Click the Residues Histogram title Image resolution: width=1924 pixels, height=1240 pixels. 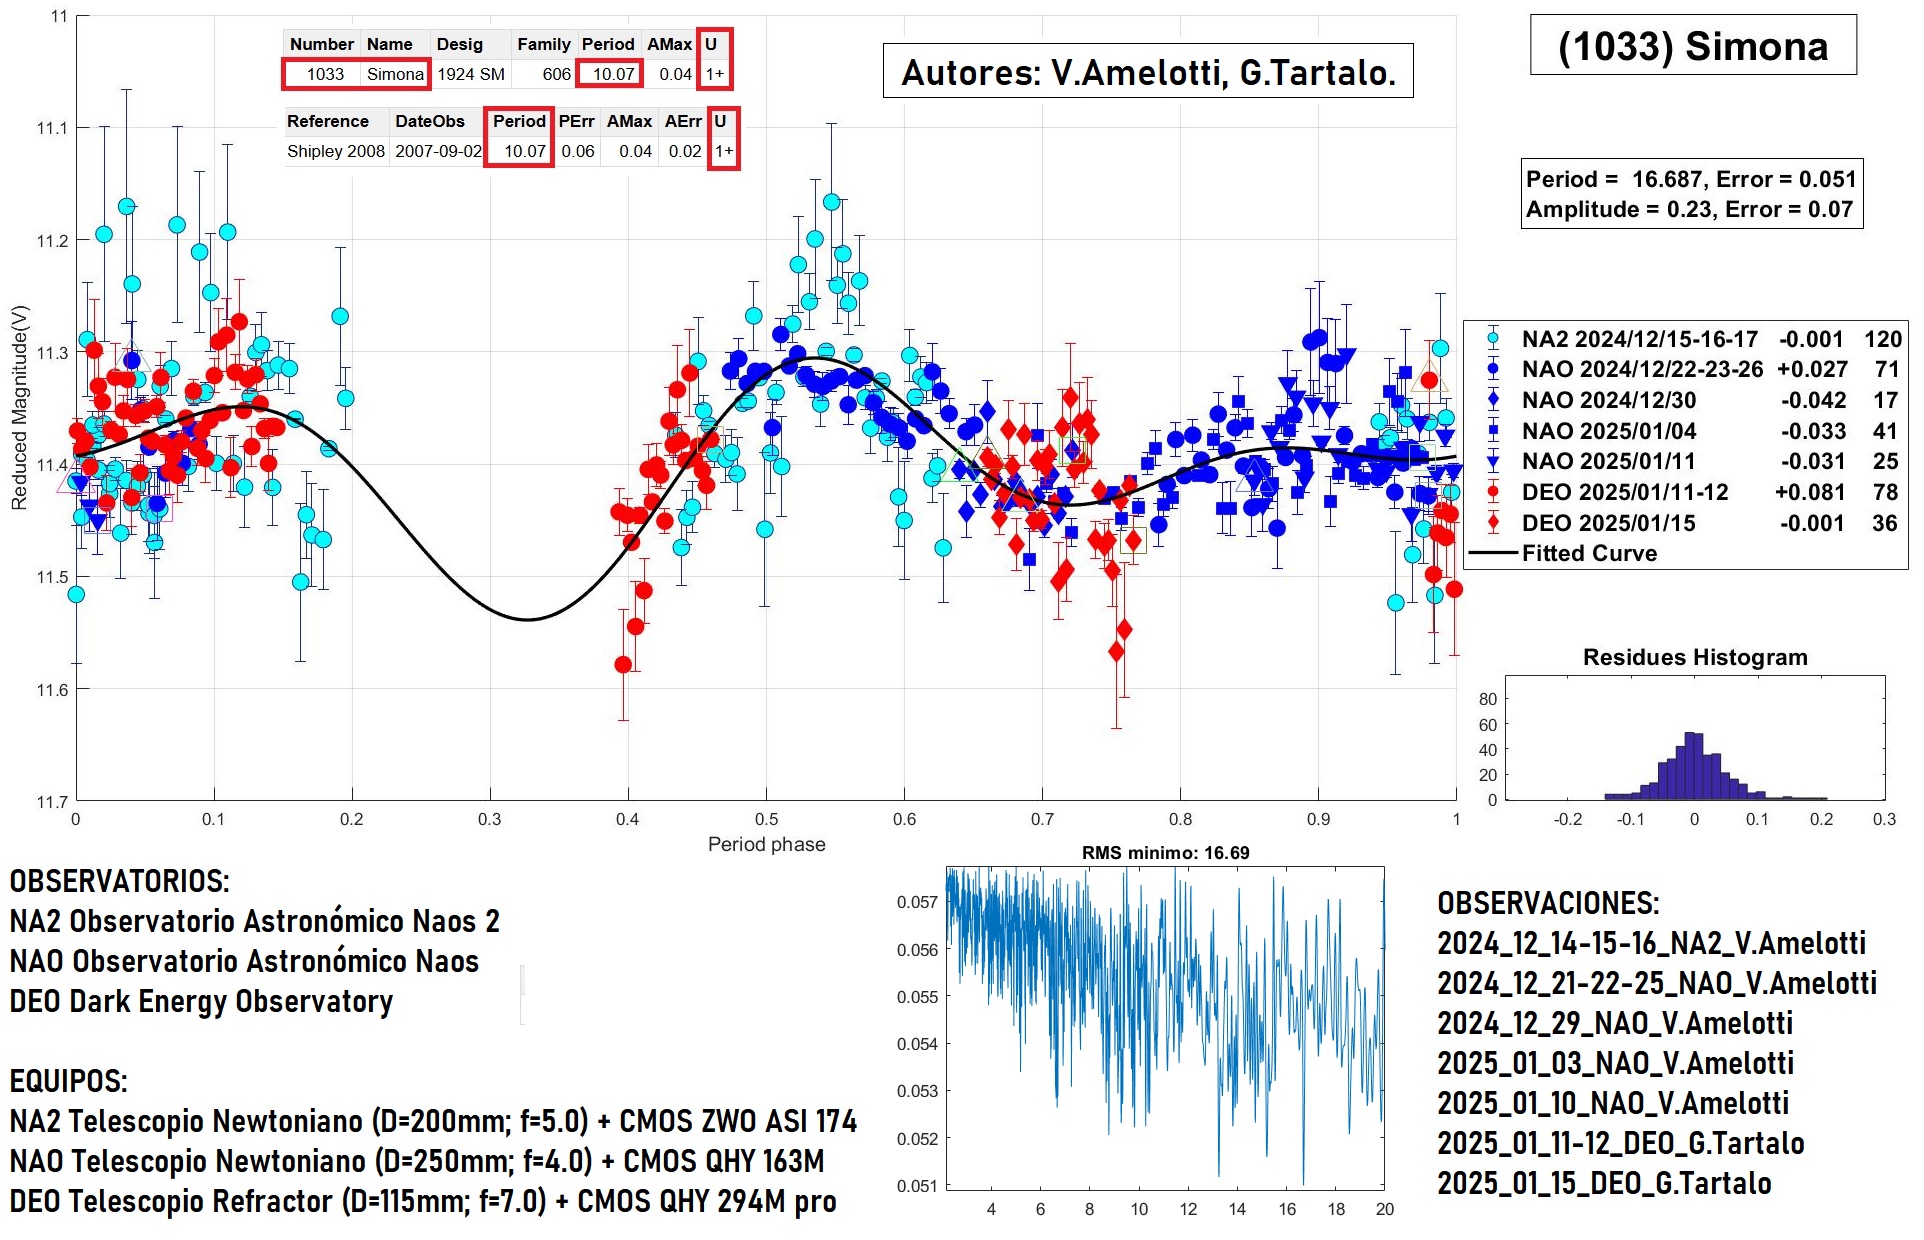point(1694,657)
